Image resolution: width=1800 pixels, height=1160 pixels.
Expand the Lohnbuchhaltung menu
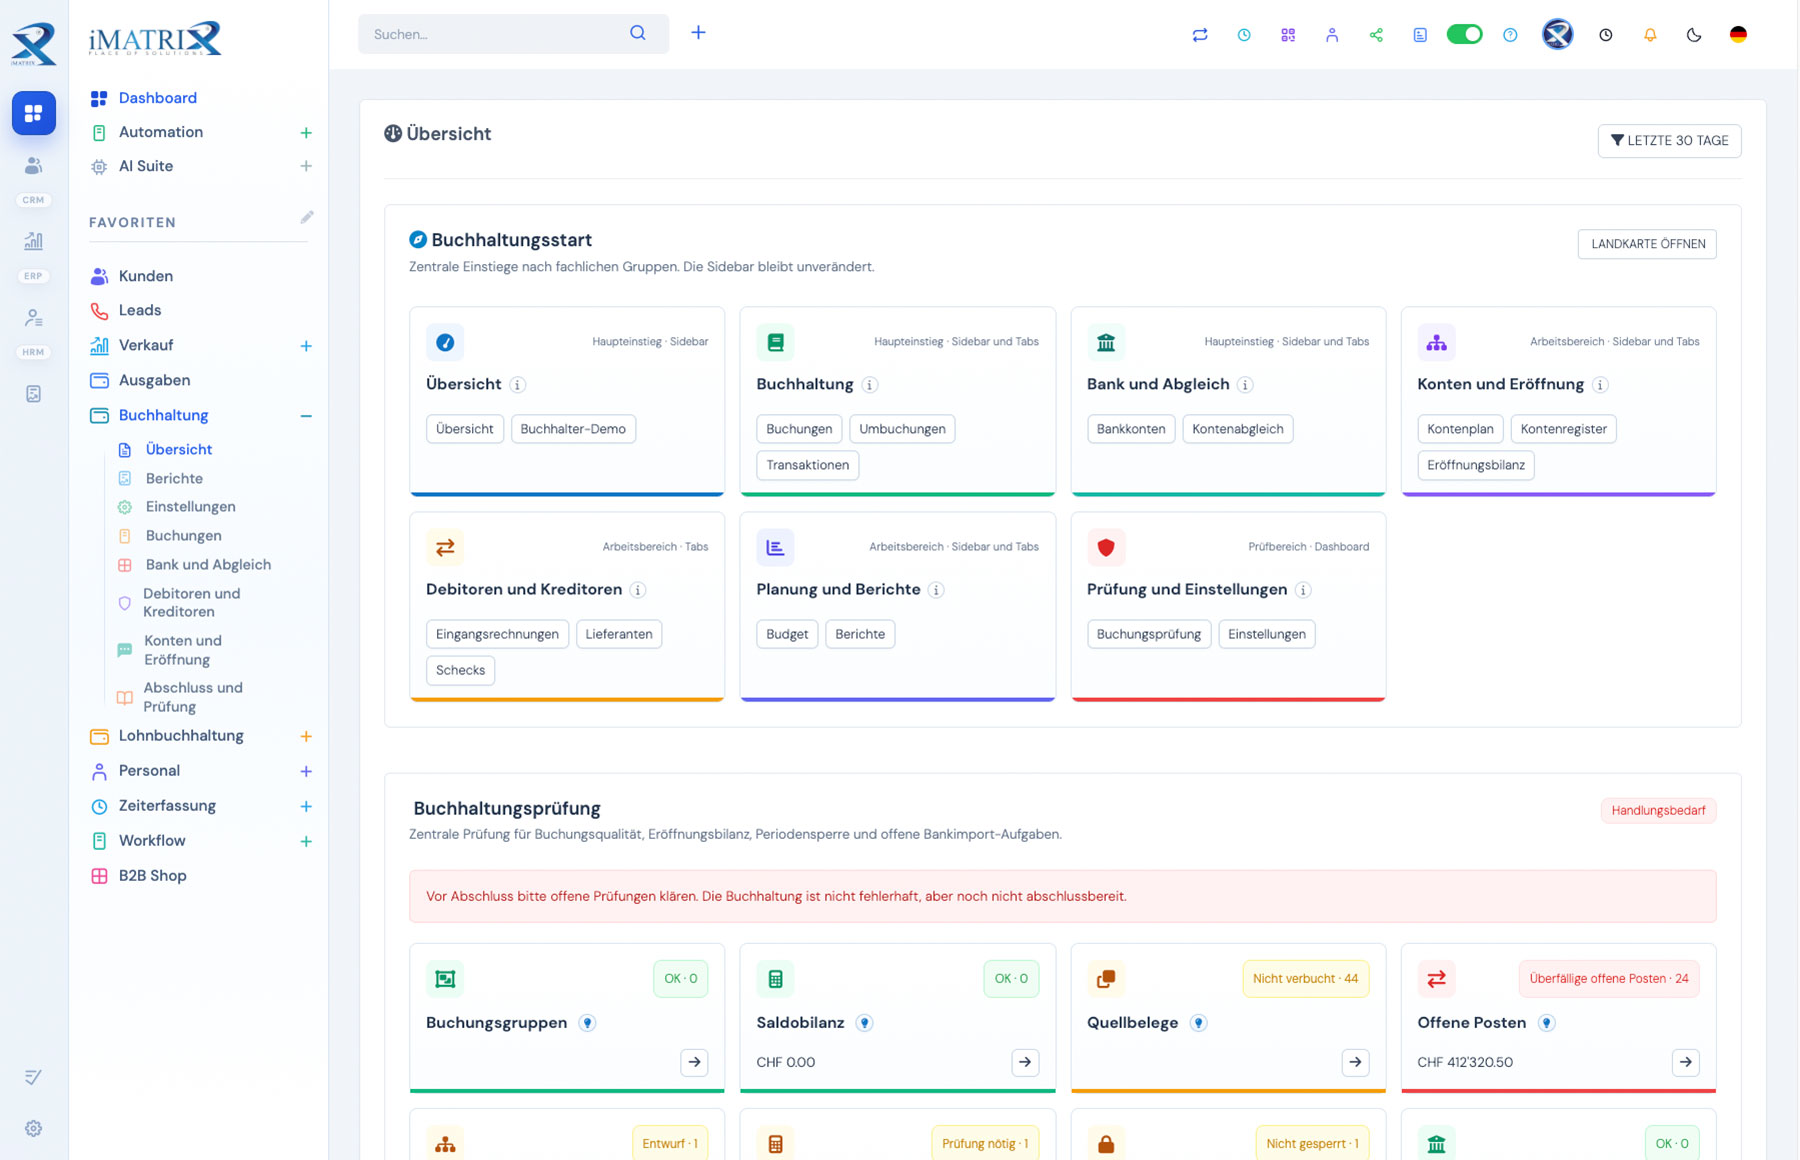point(306,736)
